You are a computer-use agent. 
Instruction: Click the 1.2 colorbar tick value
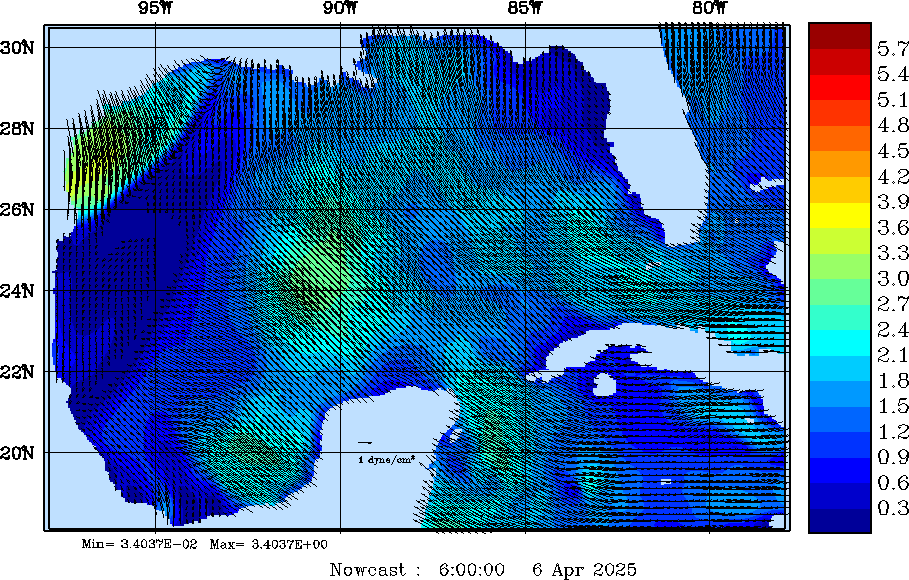pos(893,432)
